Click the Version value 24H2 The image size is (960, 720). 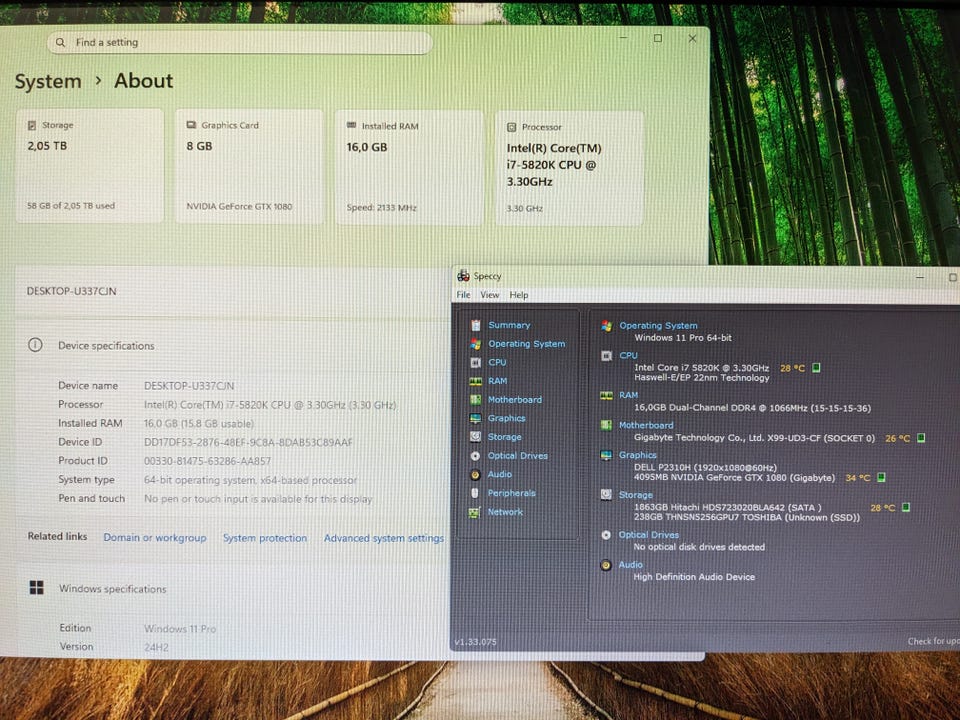pyautogui.click(x=156, y=647)
